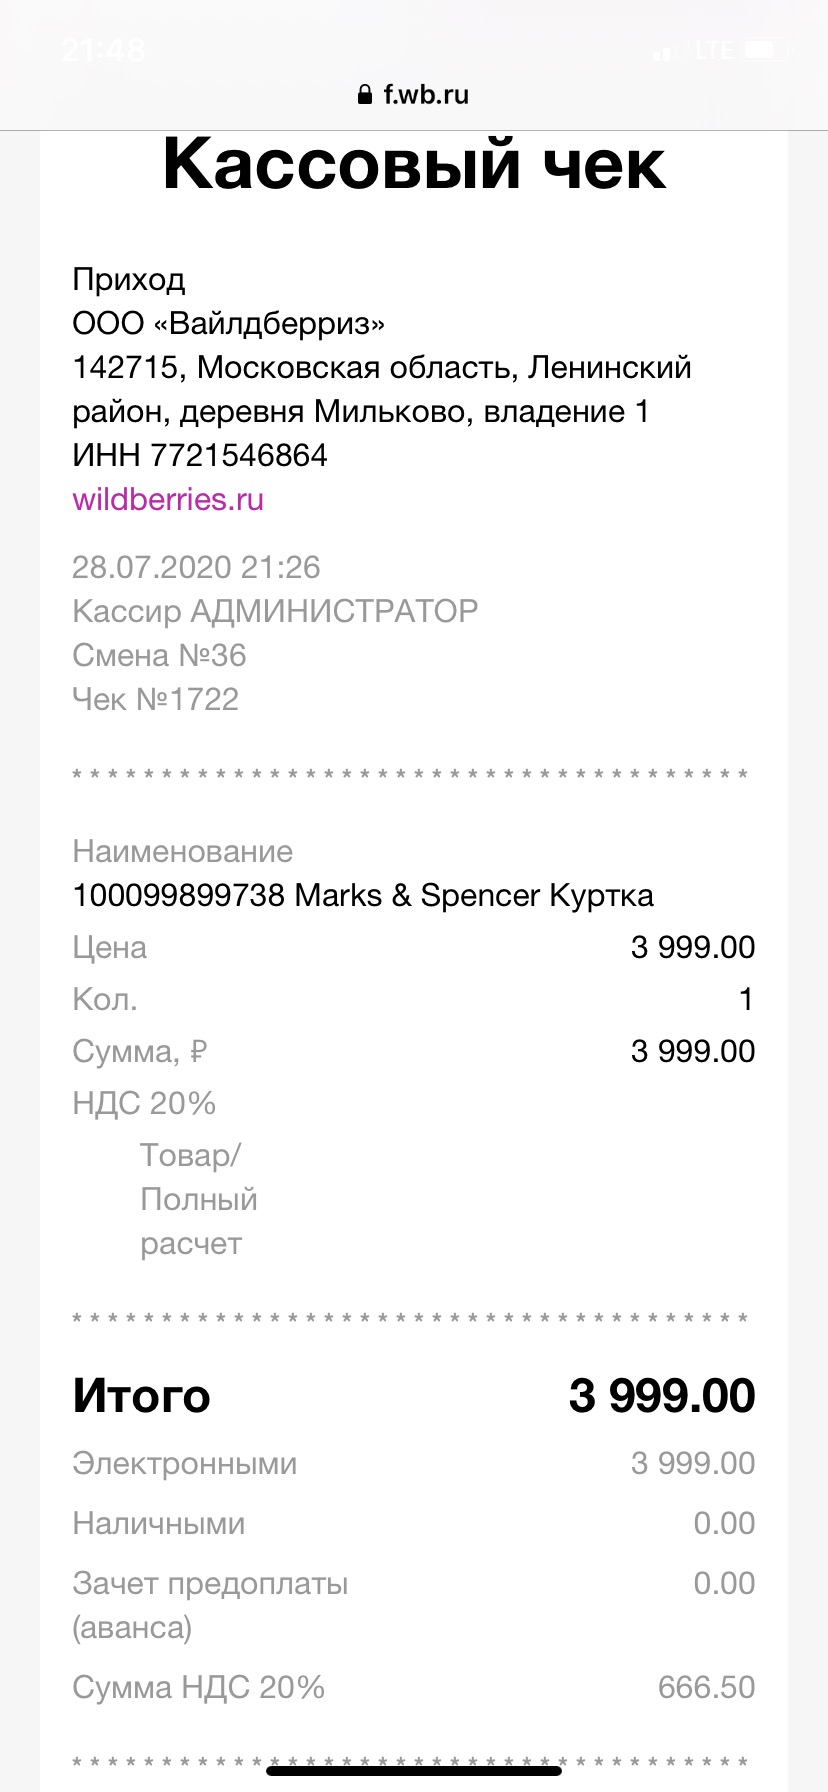Tap the ООО «Вайлдберриз» company name
Screen dimensions: 828x1792
pos(229,323)
